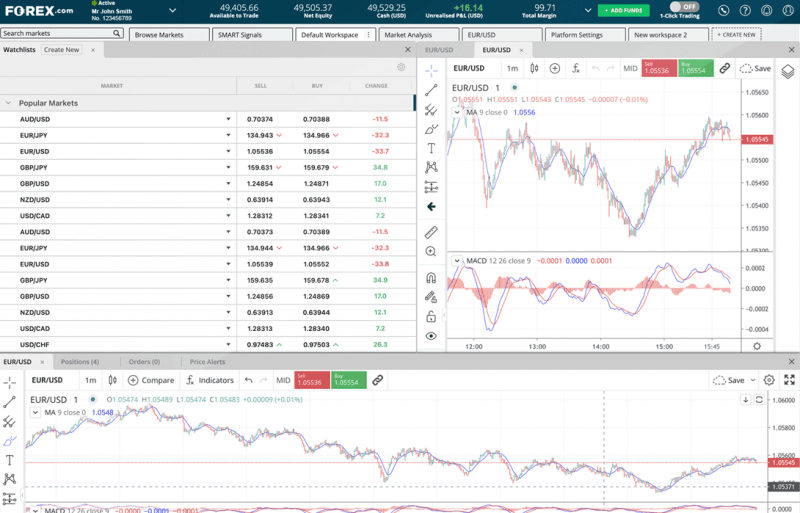Open the Price Alerts tab
The width and height of the screenshot is (800, 513).
point(207,362)
